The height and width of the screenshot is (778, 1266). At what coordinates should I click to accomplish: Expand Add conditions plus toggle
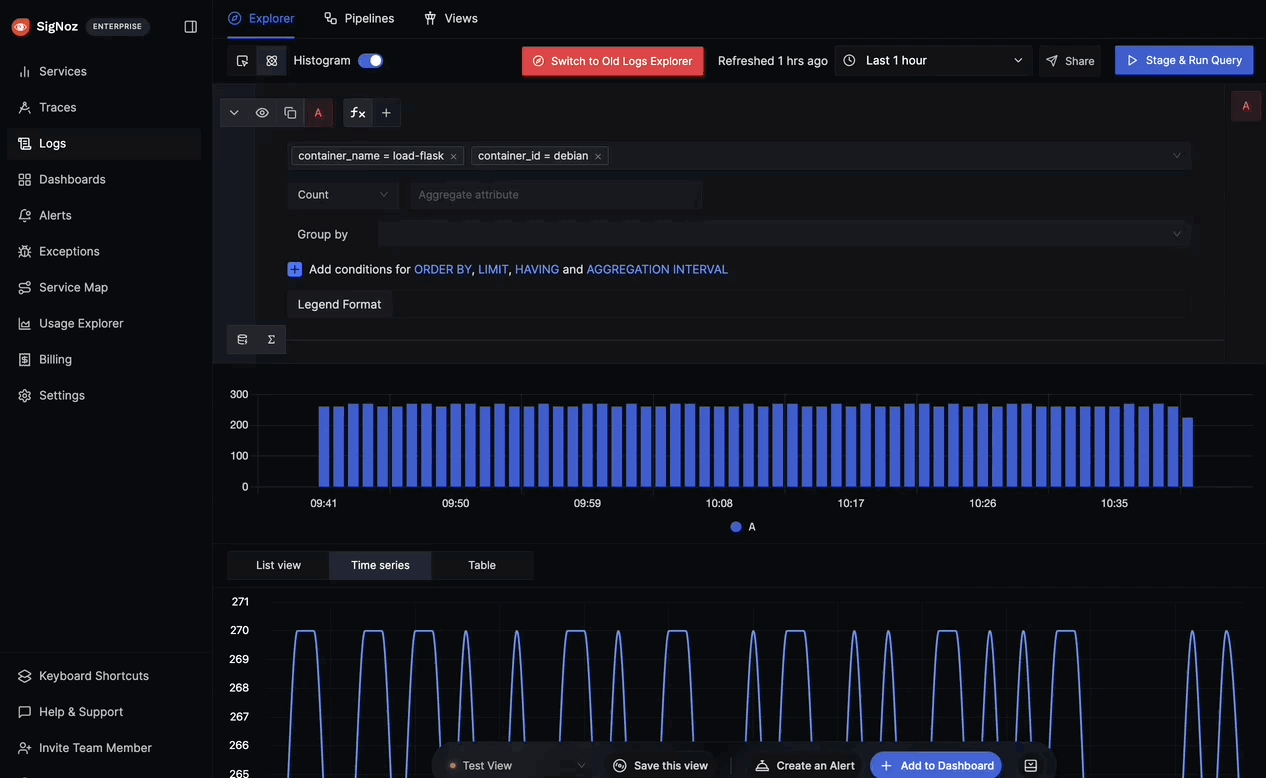(x=295, y=270)
